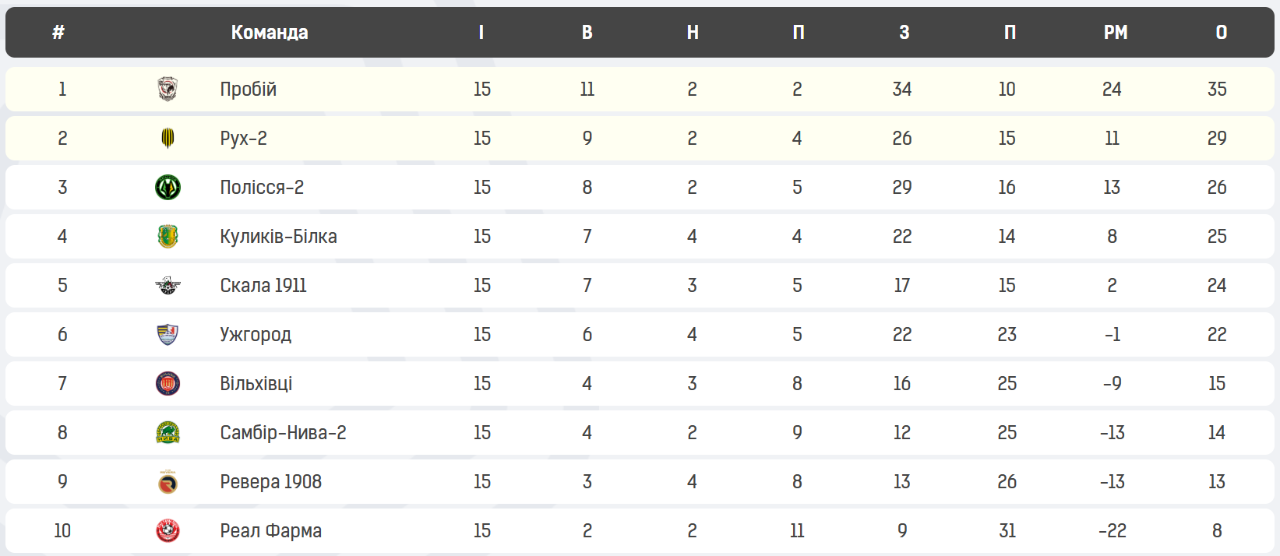Open the Полісся-2 team emblem

168,187
